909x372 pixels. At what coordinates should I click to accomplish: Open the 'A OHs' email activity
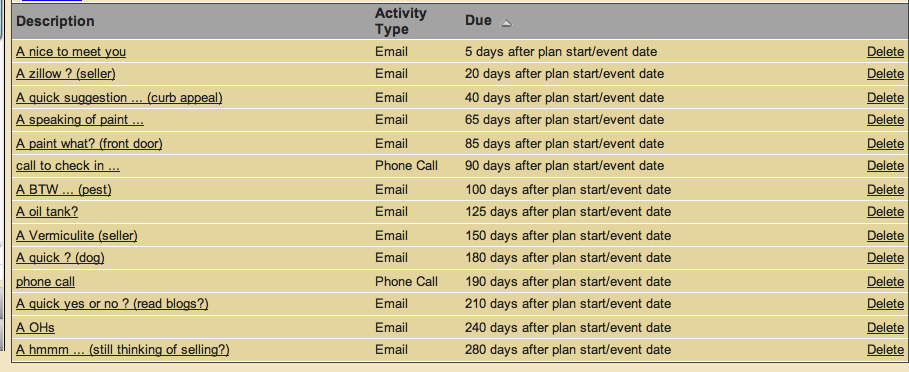click(x=35, y=327)
